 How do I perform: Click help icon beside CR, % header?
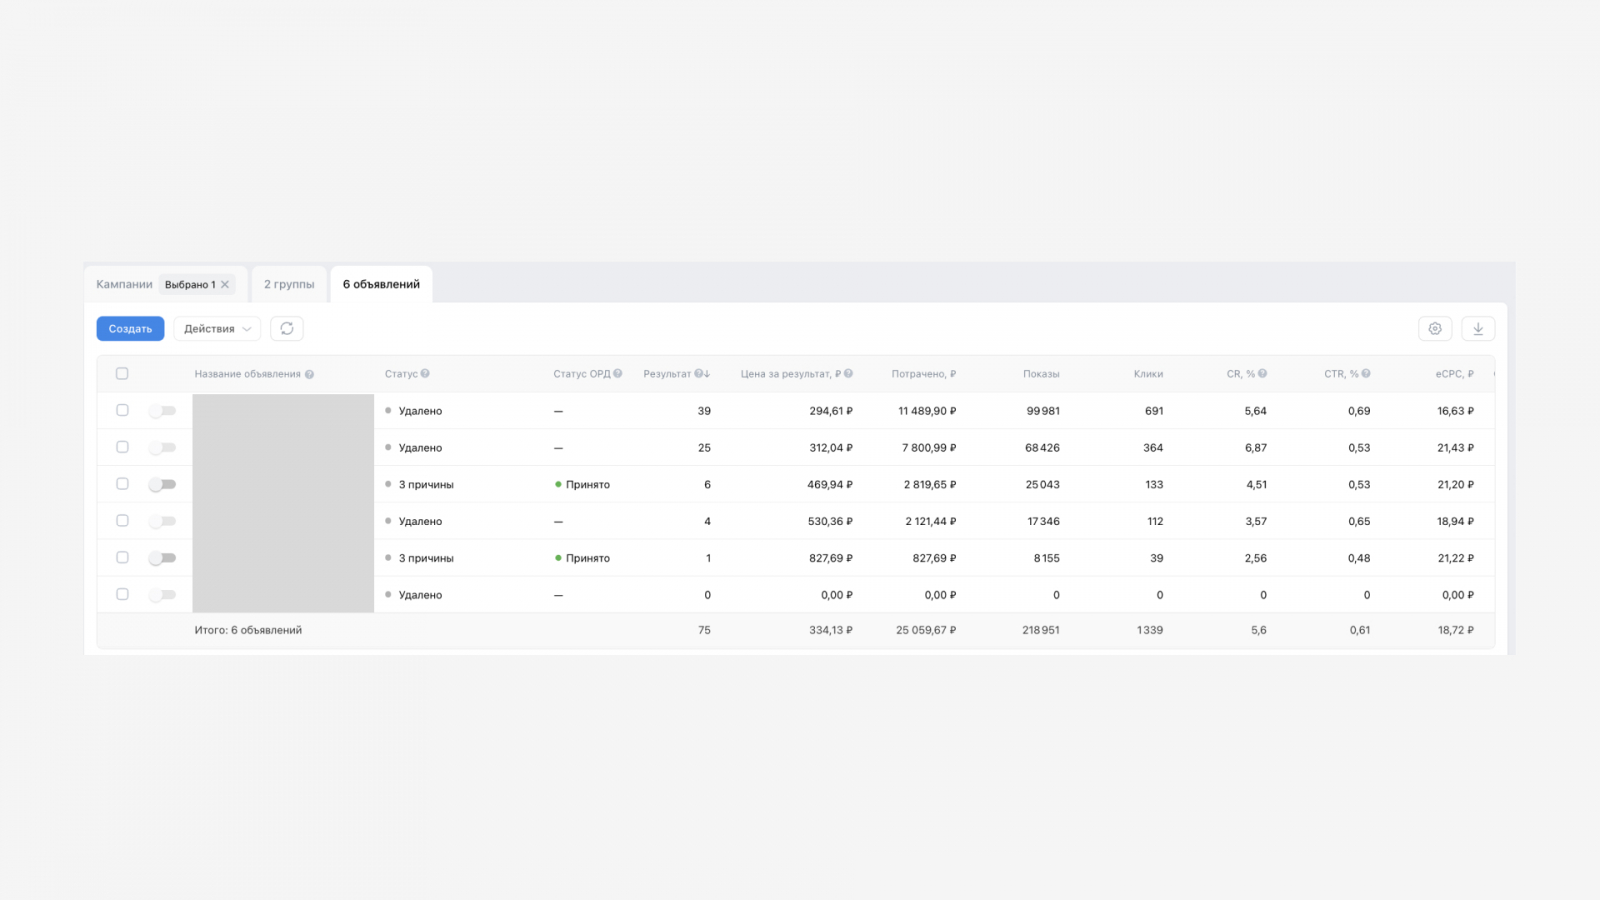1262,374
